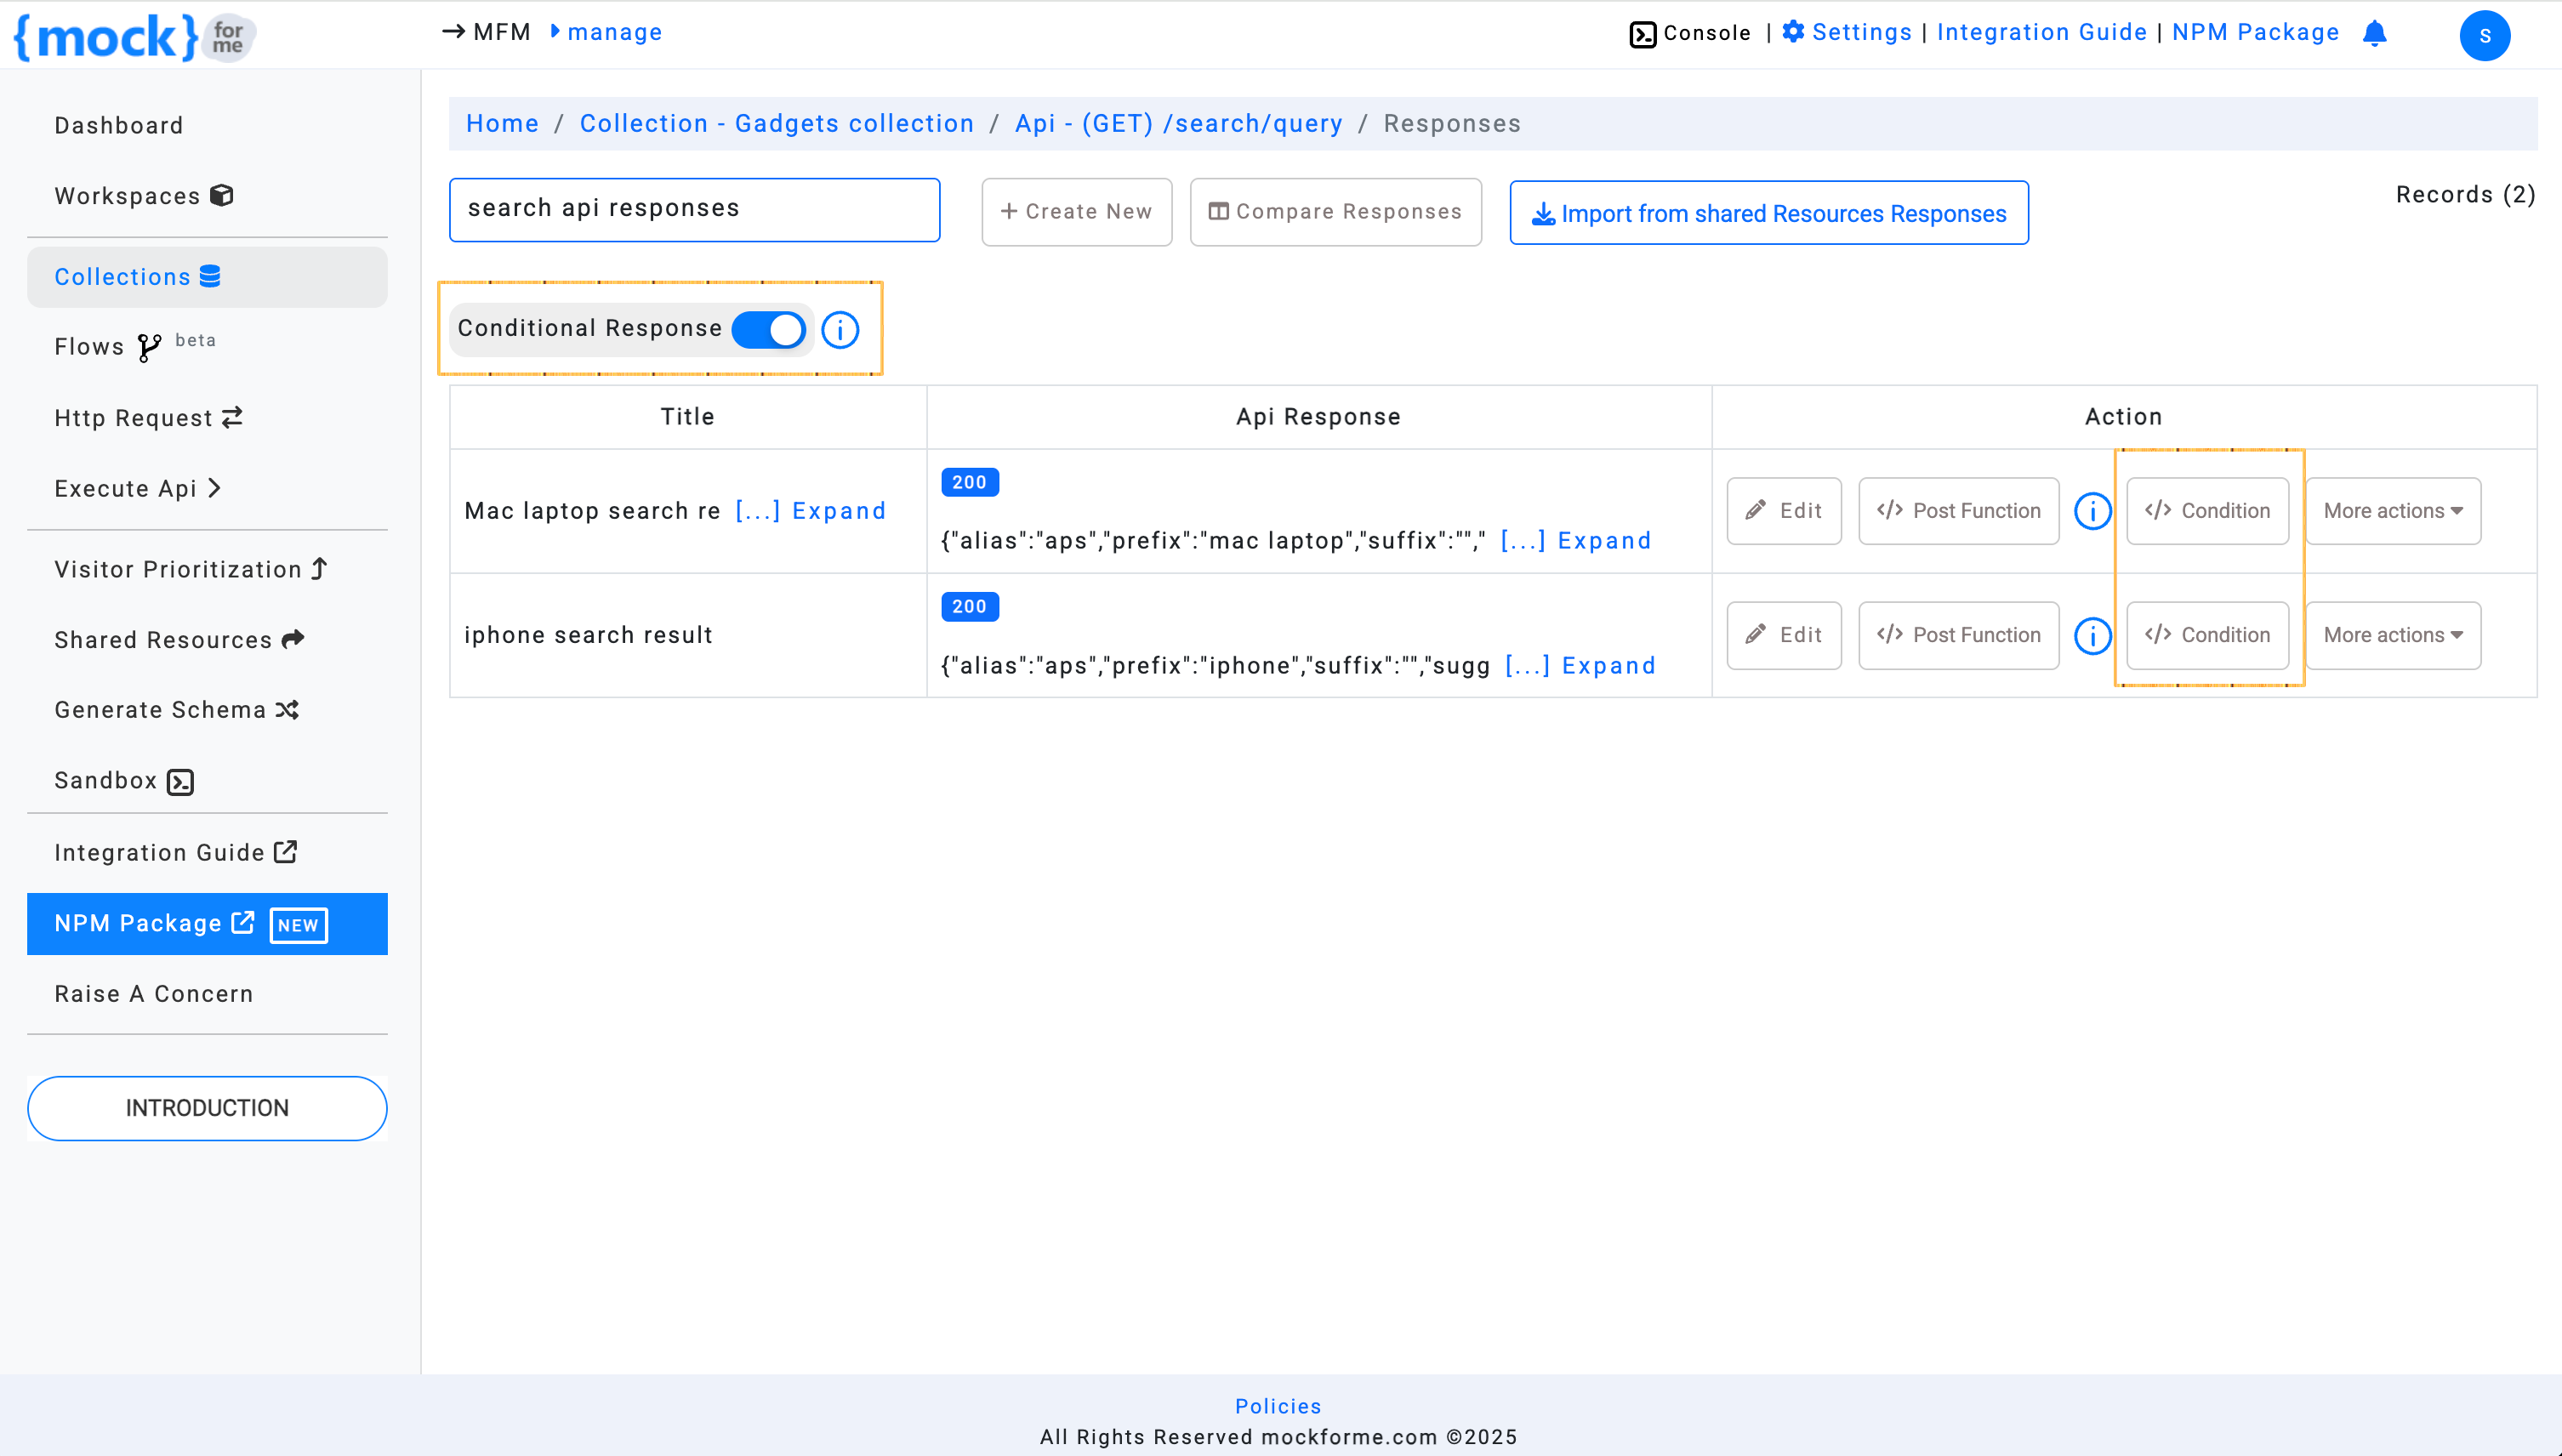This screenshot has height=1456, width=2562.
Task: Click the Workspaces cube icon
Action: (222, 196)
